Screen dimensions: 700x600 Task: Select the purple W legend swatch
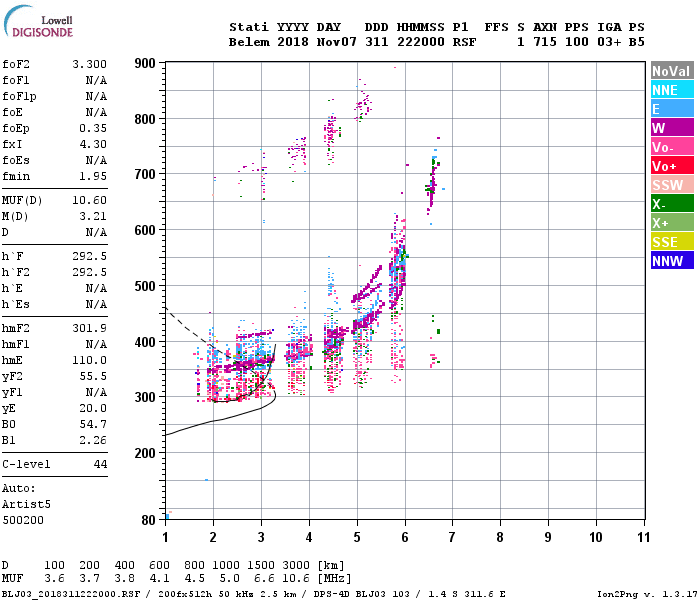click(672, 128)
